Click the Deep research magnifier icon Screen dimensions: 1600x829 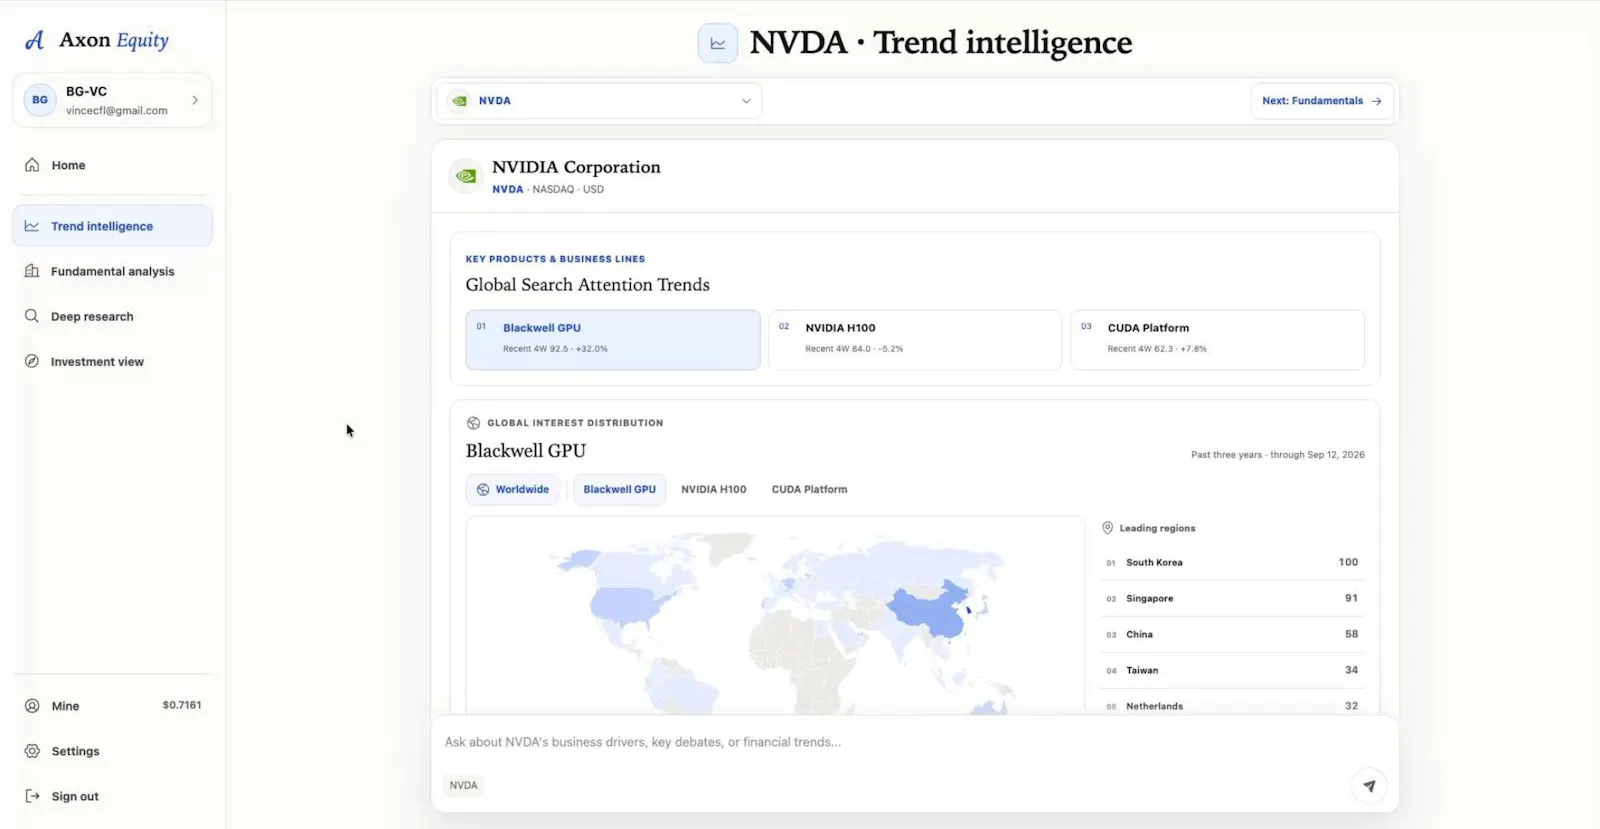(x=32, y=316)
